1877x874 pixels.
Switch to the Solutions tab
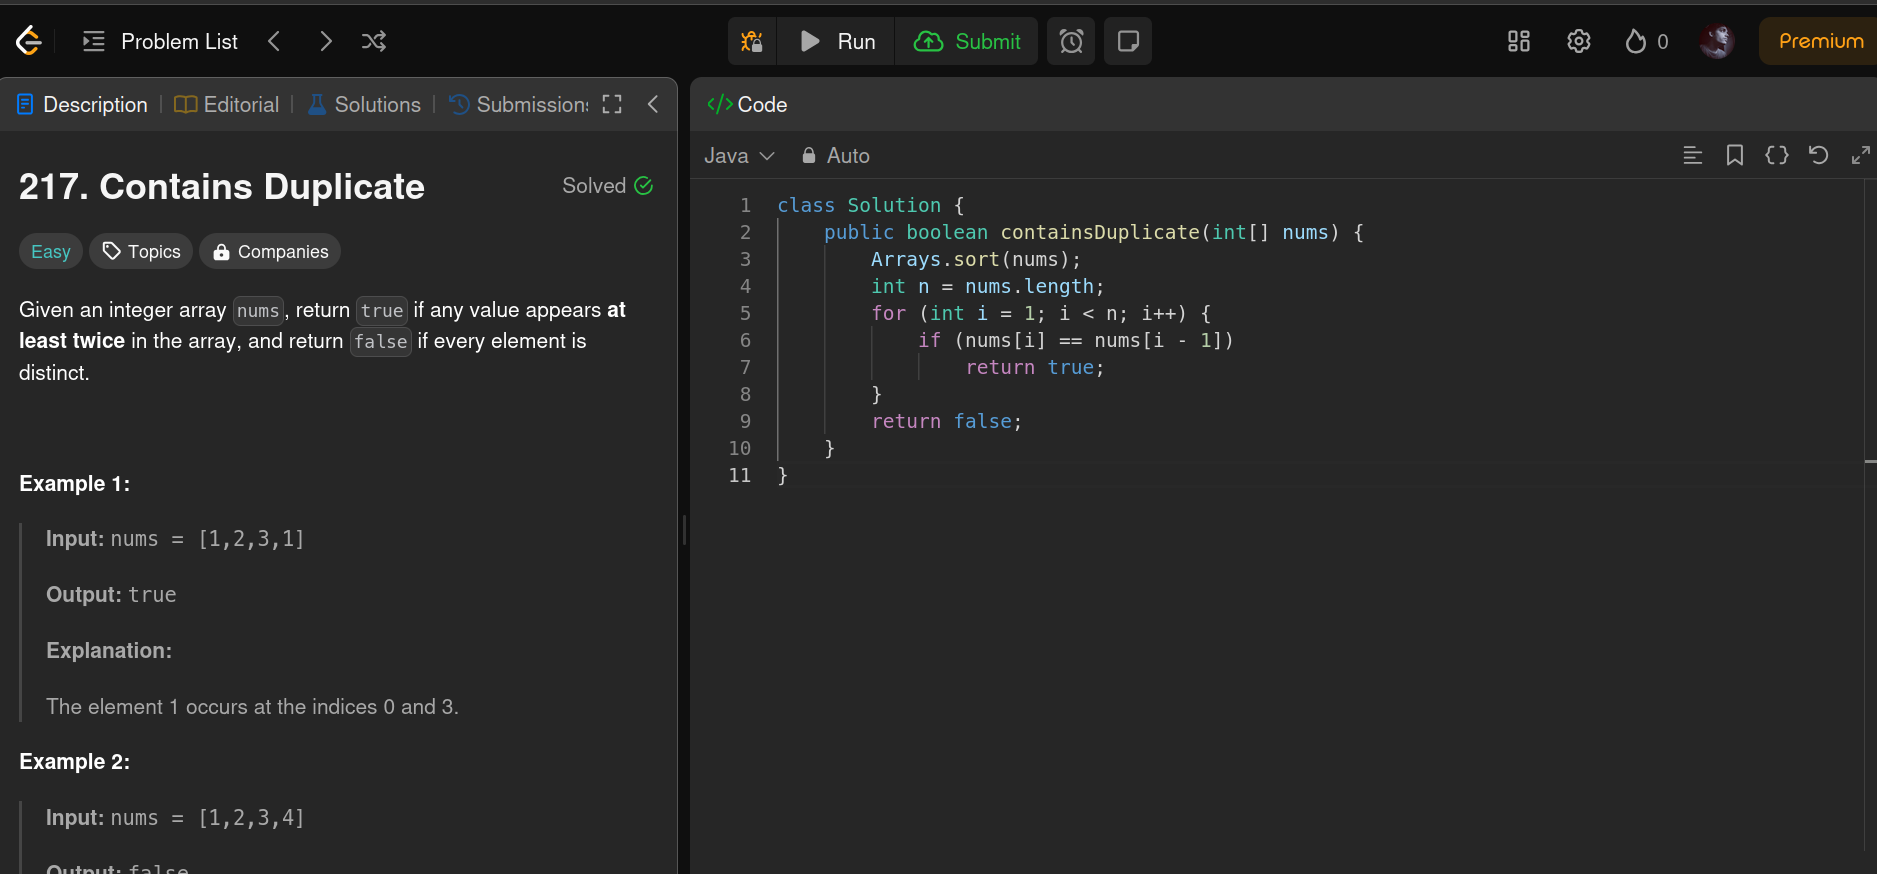coord(365,105)
